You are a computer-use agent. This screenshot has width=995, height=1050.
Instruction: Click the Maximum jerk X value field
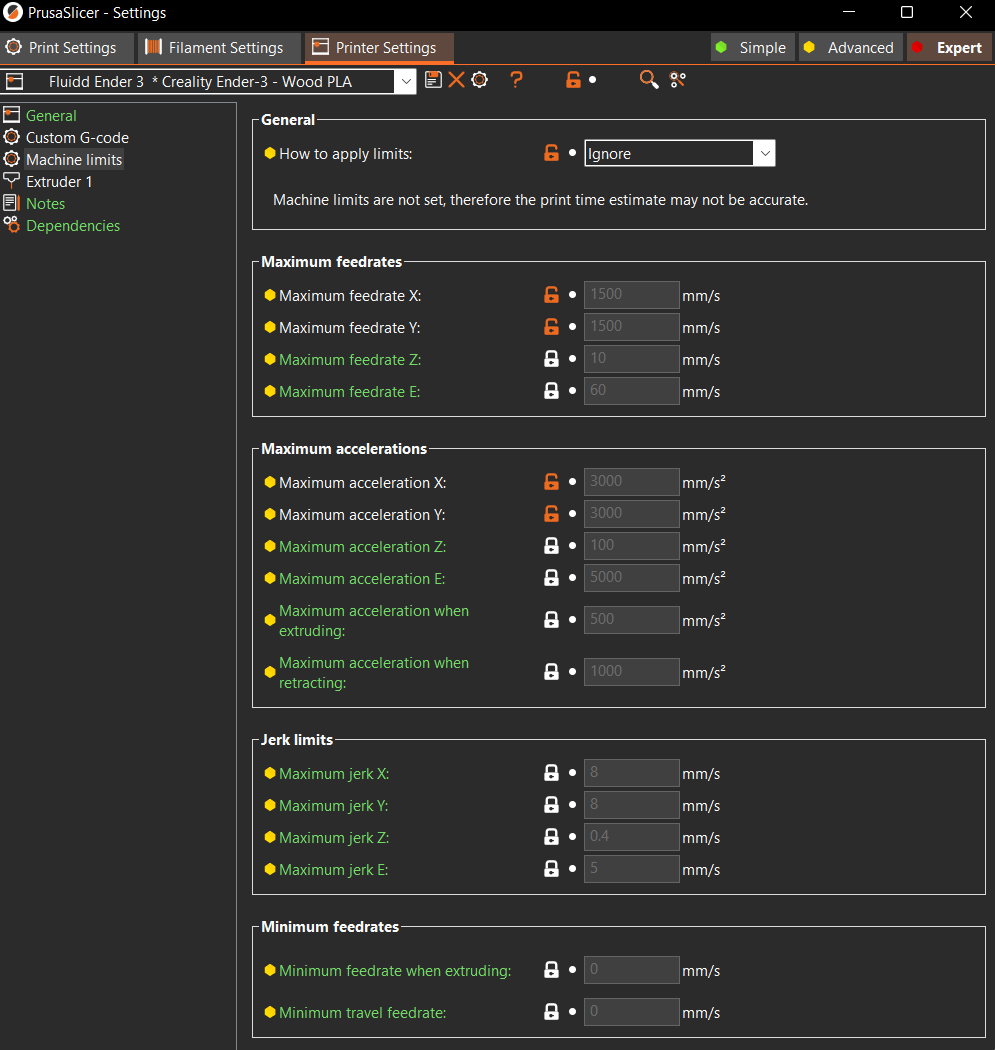point(631,773)
